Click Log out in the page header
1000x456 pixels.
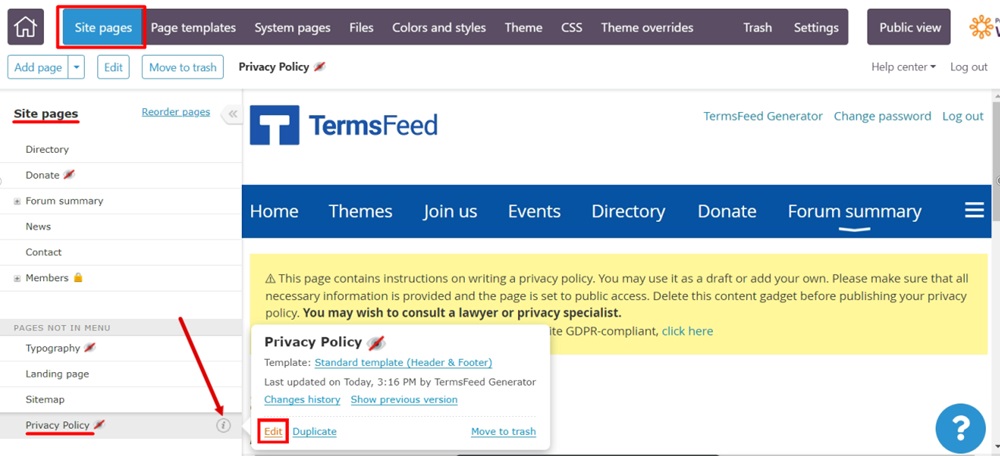point(963,116)
